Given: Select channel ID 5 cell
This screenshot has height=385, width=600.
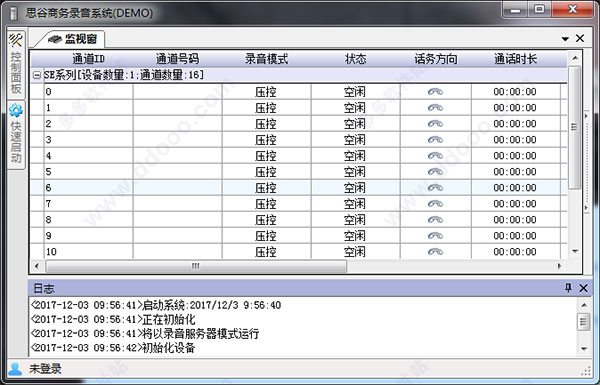Looking at the screenshot, I should (88, 172).
